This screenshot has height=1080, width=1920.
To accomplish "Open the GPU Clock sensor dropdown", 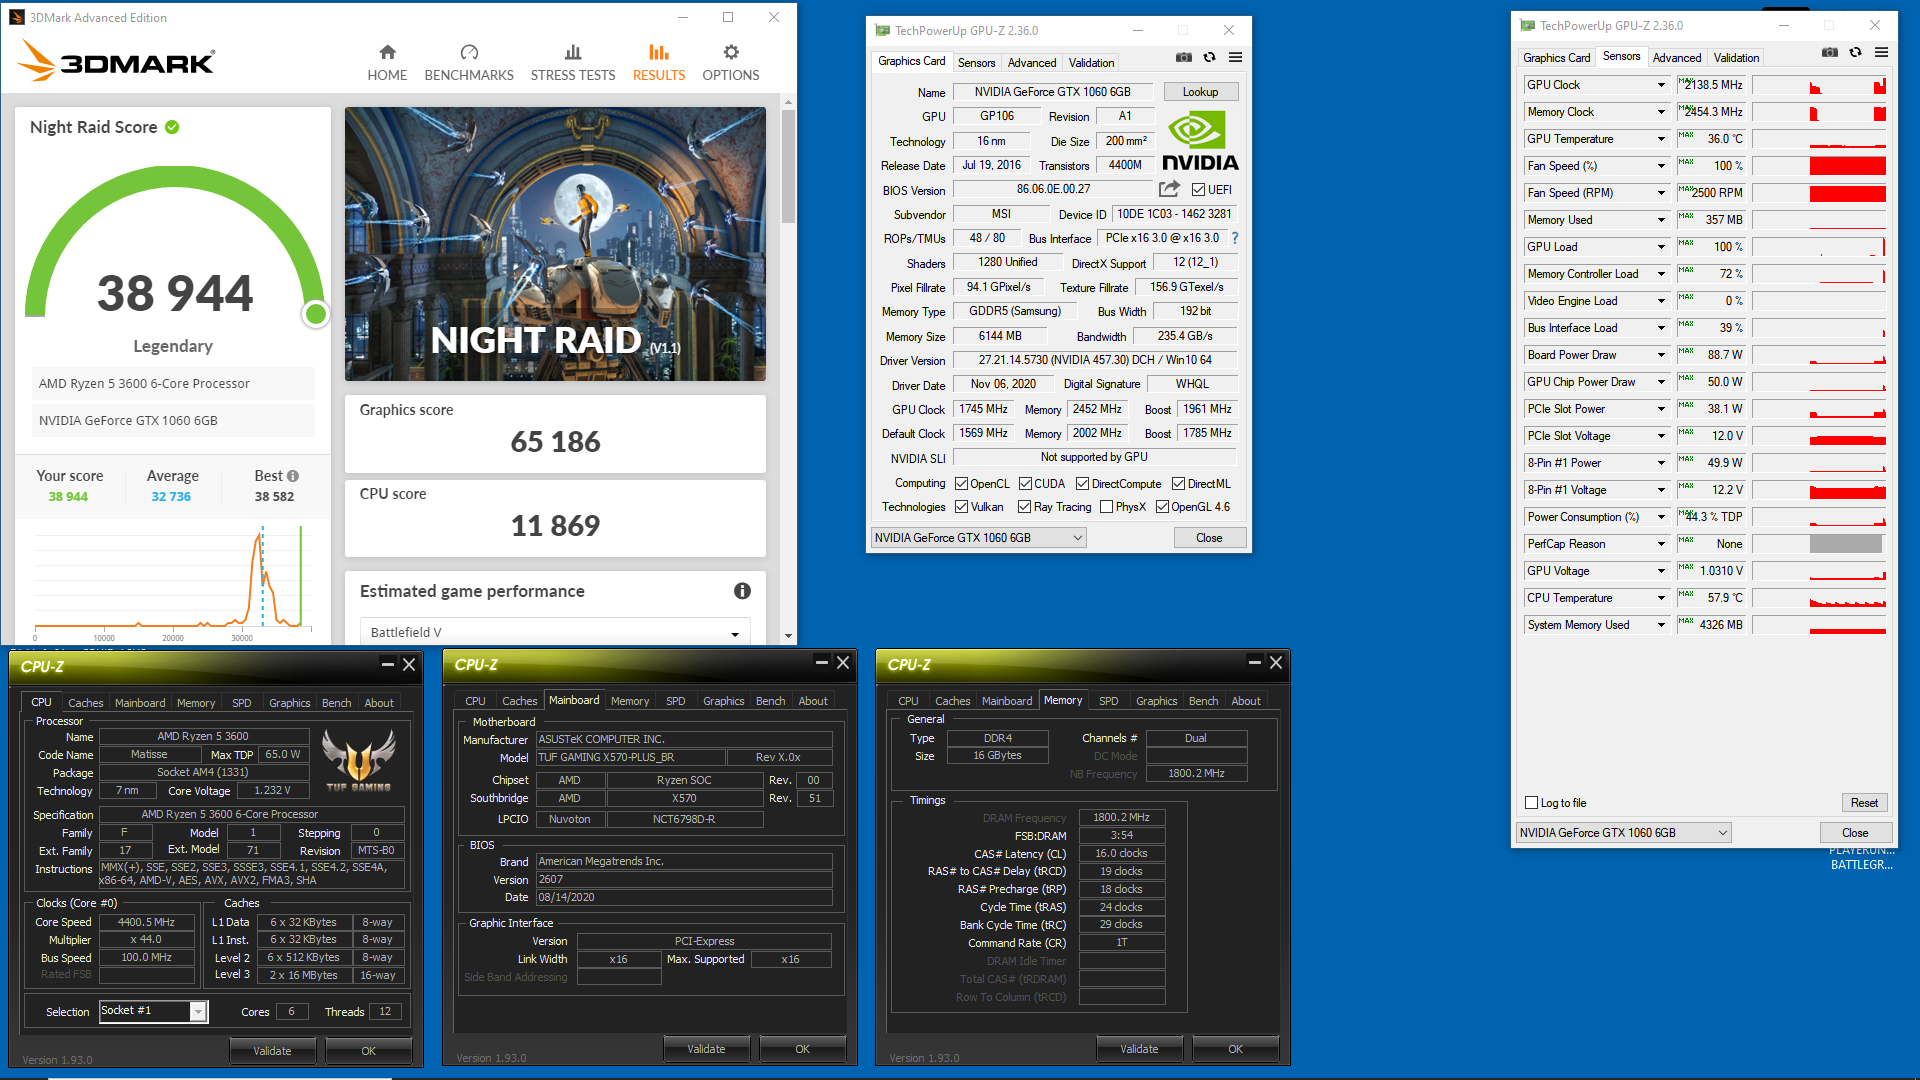I will click(1661, 85).
